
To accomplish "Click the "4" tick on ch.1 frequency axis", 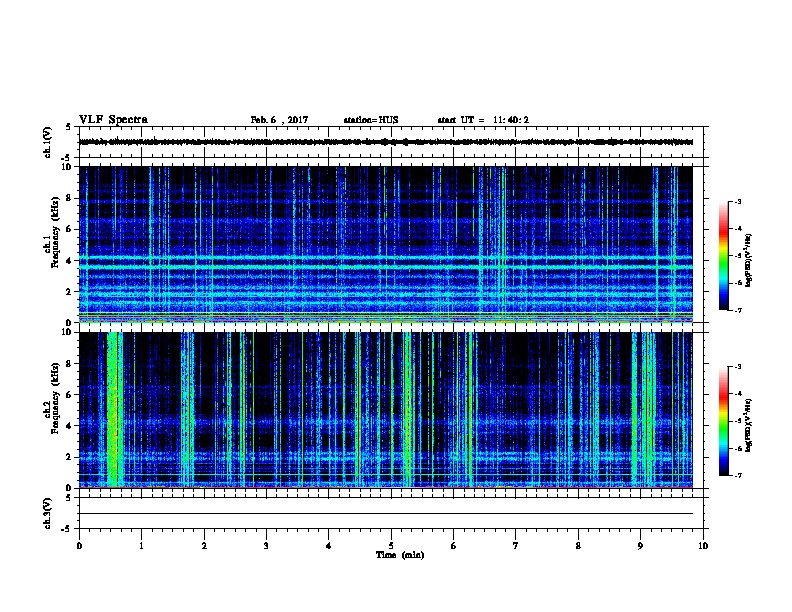I will [70, 261].
